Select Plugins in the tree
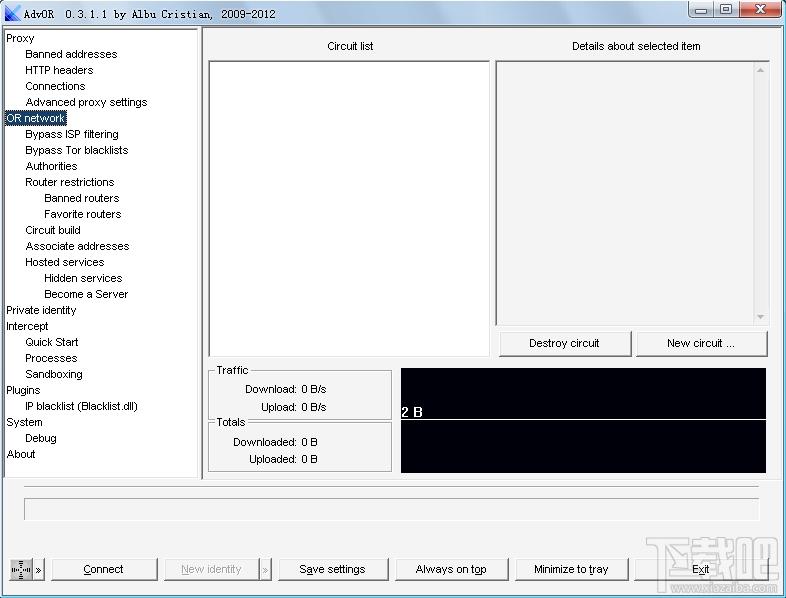 coord(23,391)
